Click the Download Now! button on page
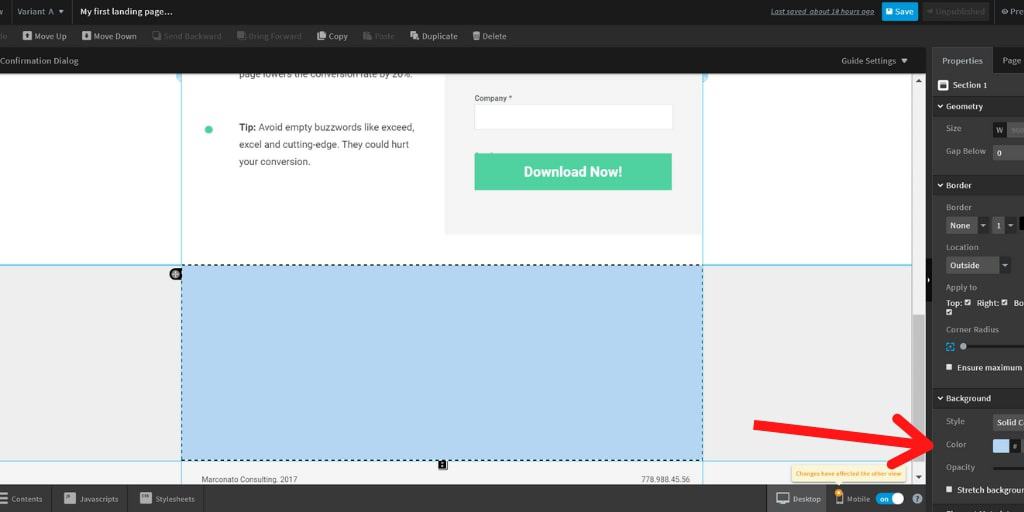This screenshot has height=512, width=1024. pyautogui.click(x=573, y=172)
